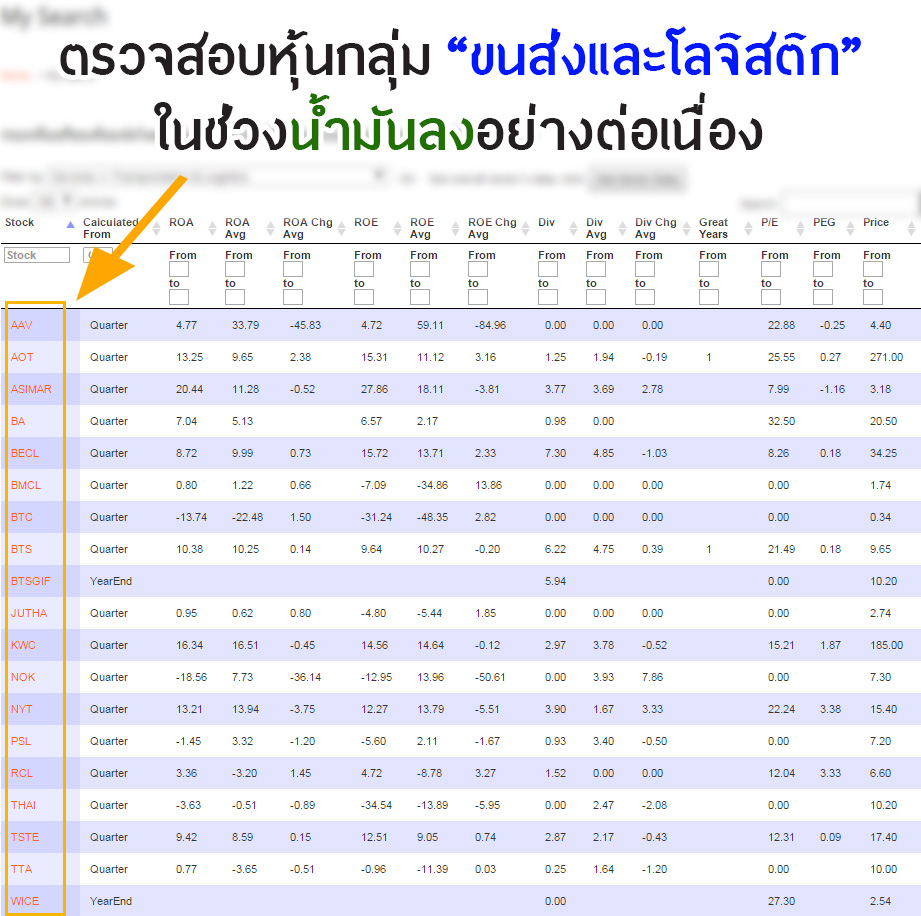Open the BTS stock link
921x916 pixels.
21,549
